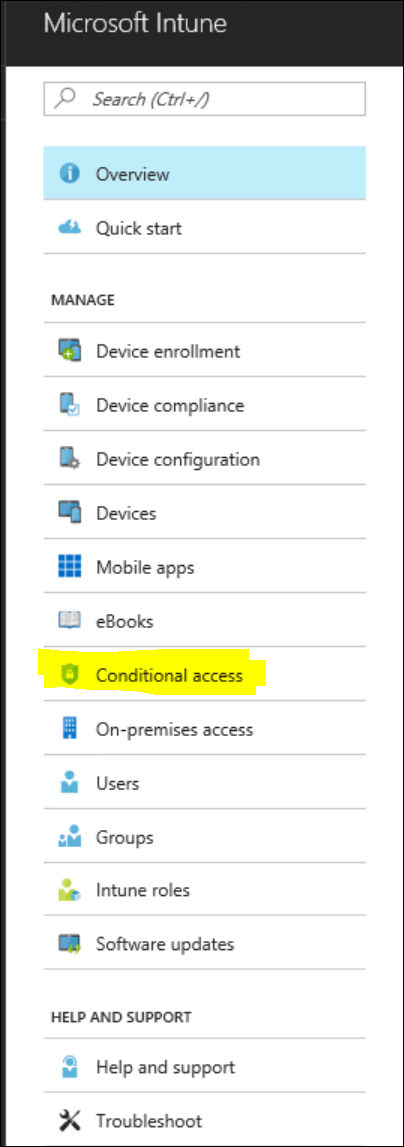404x1147 pixels.
Task: Open the highlighted Conditional access entry
Action: (205, 675)
